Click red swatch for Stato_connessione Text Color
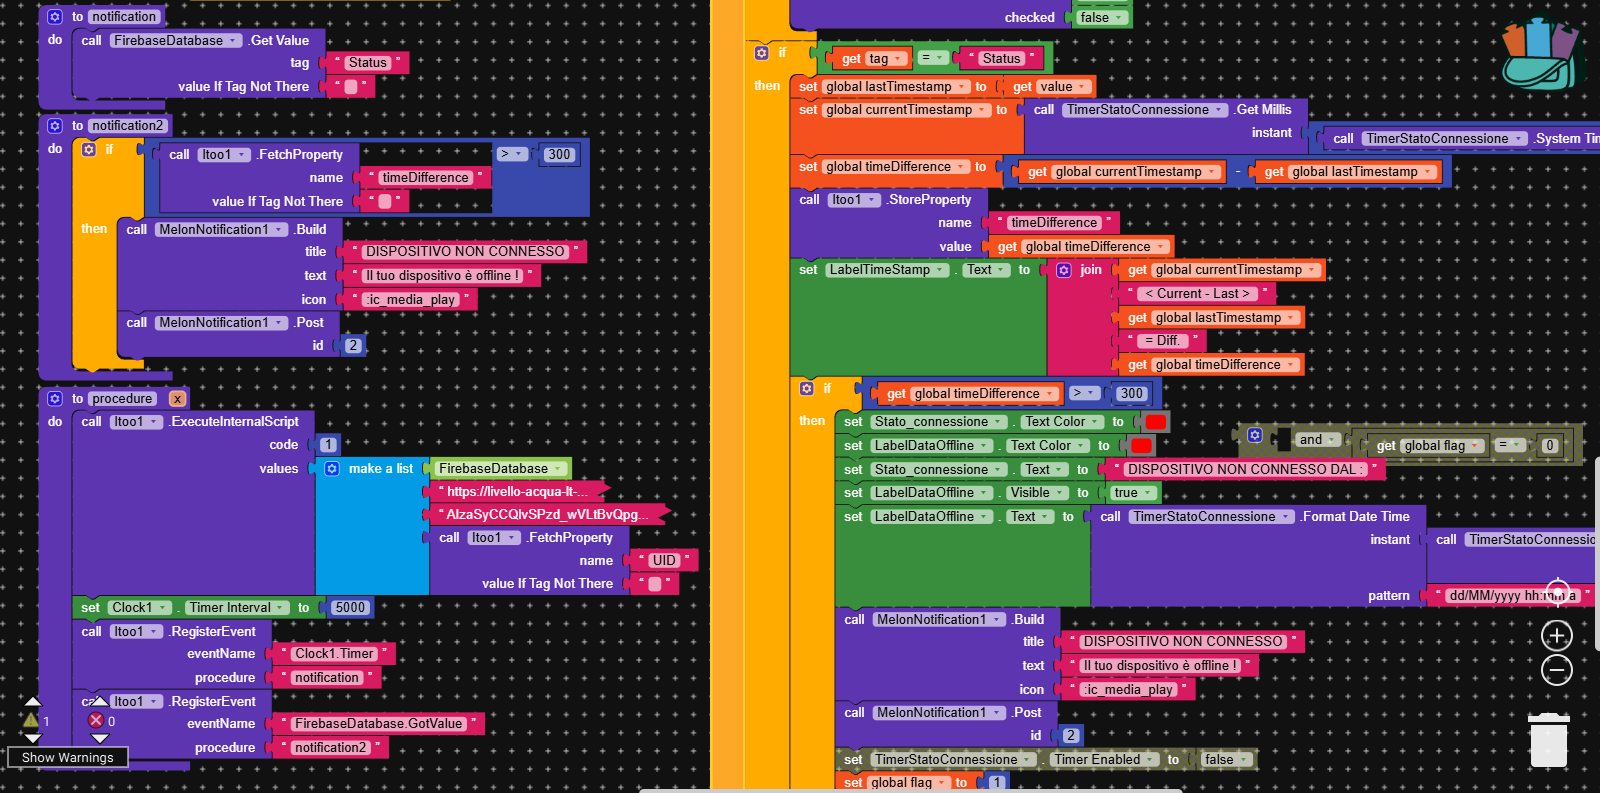This screenshot has height=793, width=1600. (x=1155, y=422)
